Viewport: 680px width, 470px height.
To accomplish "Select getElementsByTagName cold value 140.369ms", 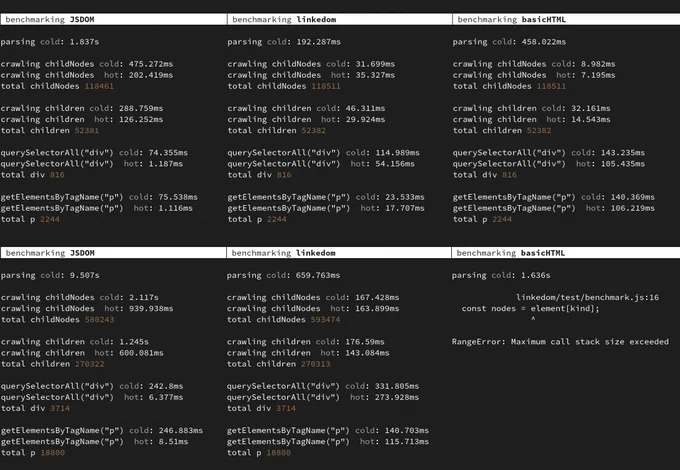I will pyautogui.click(x=633, y=197).
